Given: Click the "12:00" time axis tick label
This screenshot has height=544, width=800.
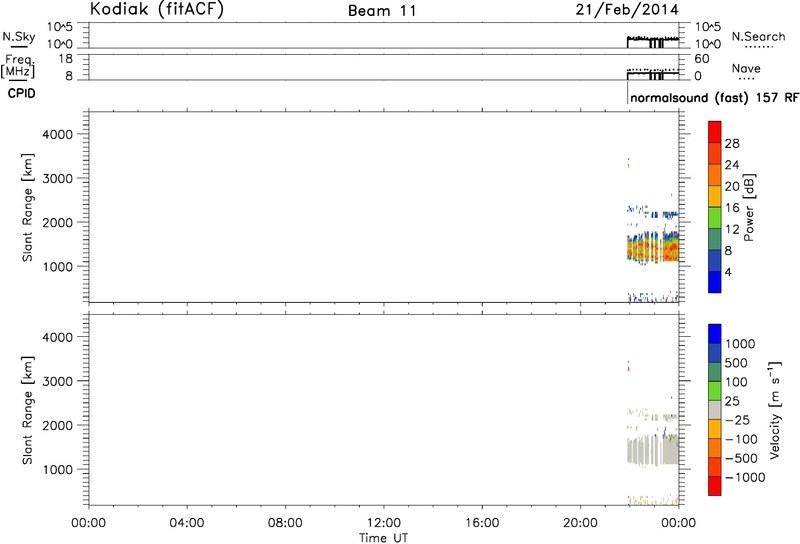Looking at the screenshot, I should click(383, 523).
